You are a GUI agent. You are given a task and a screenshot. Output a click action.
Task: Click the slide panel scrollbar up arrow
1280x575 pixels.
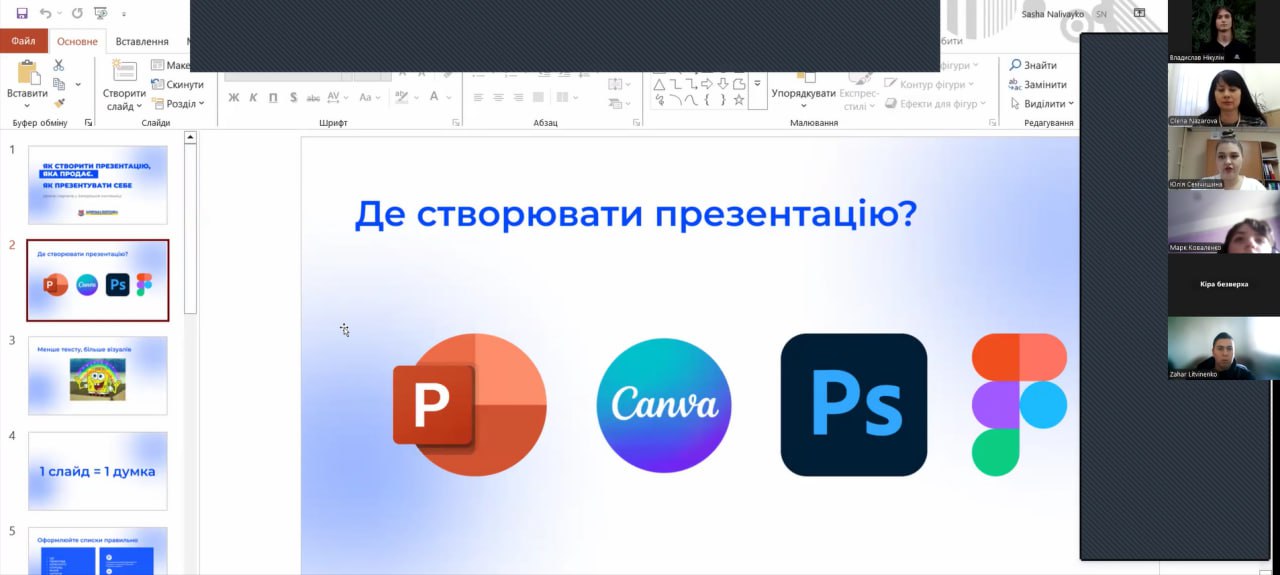190,138
